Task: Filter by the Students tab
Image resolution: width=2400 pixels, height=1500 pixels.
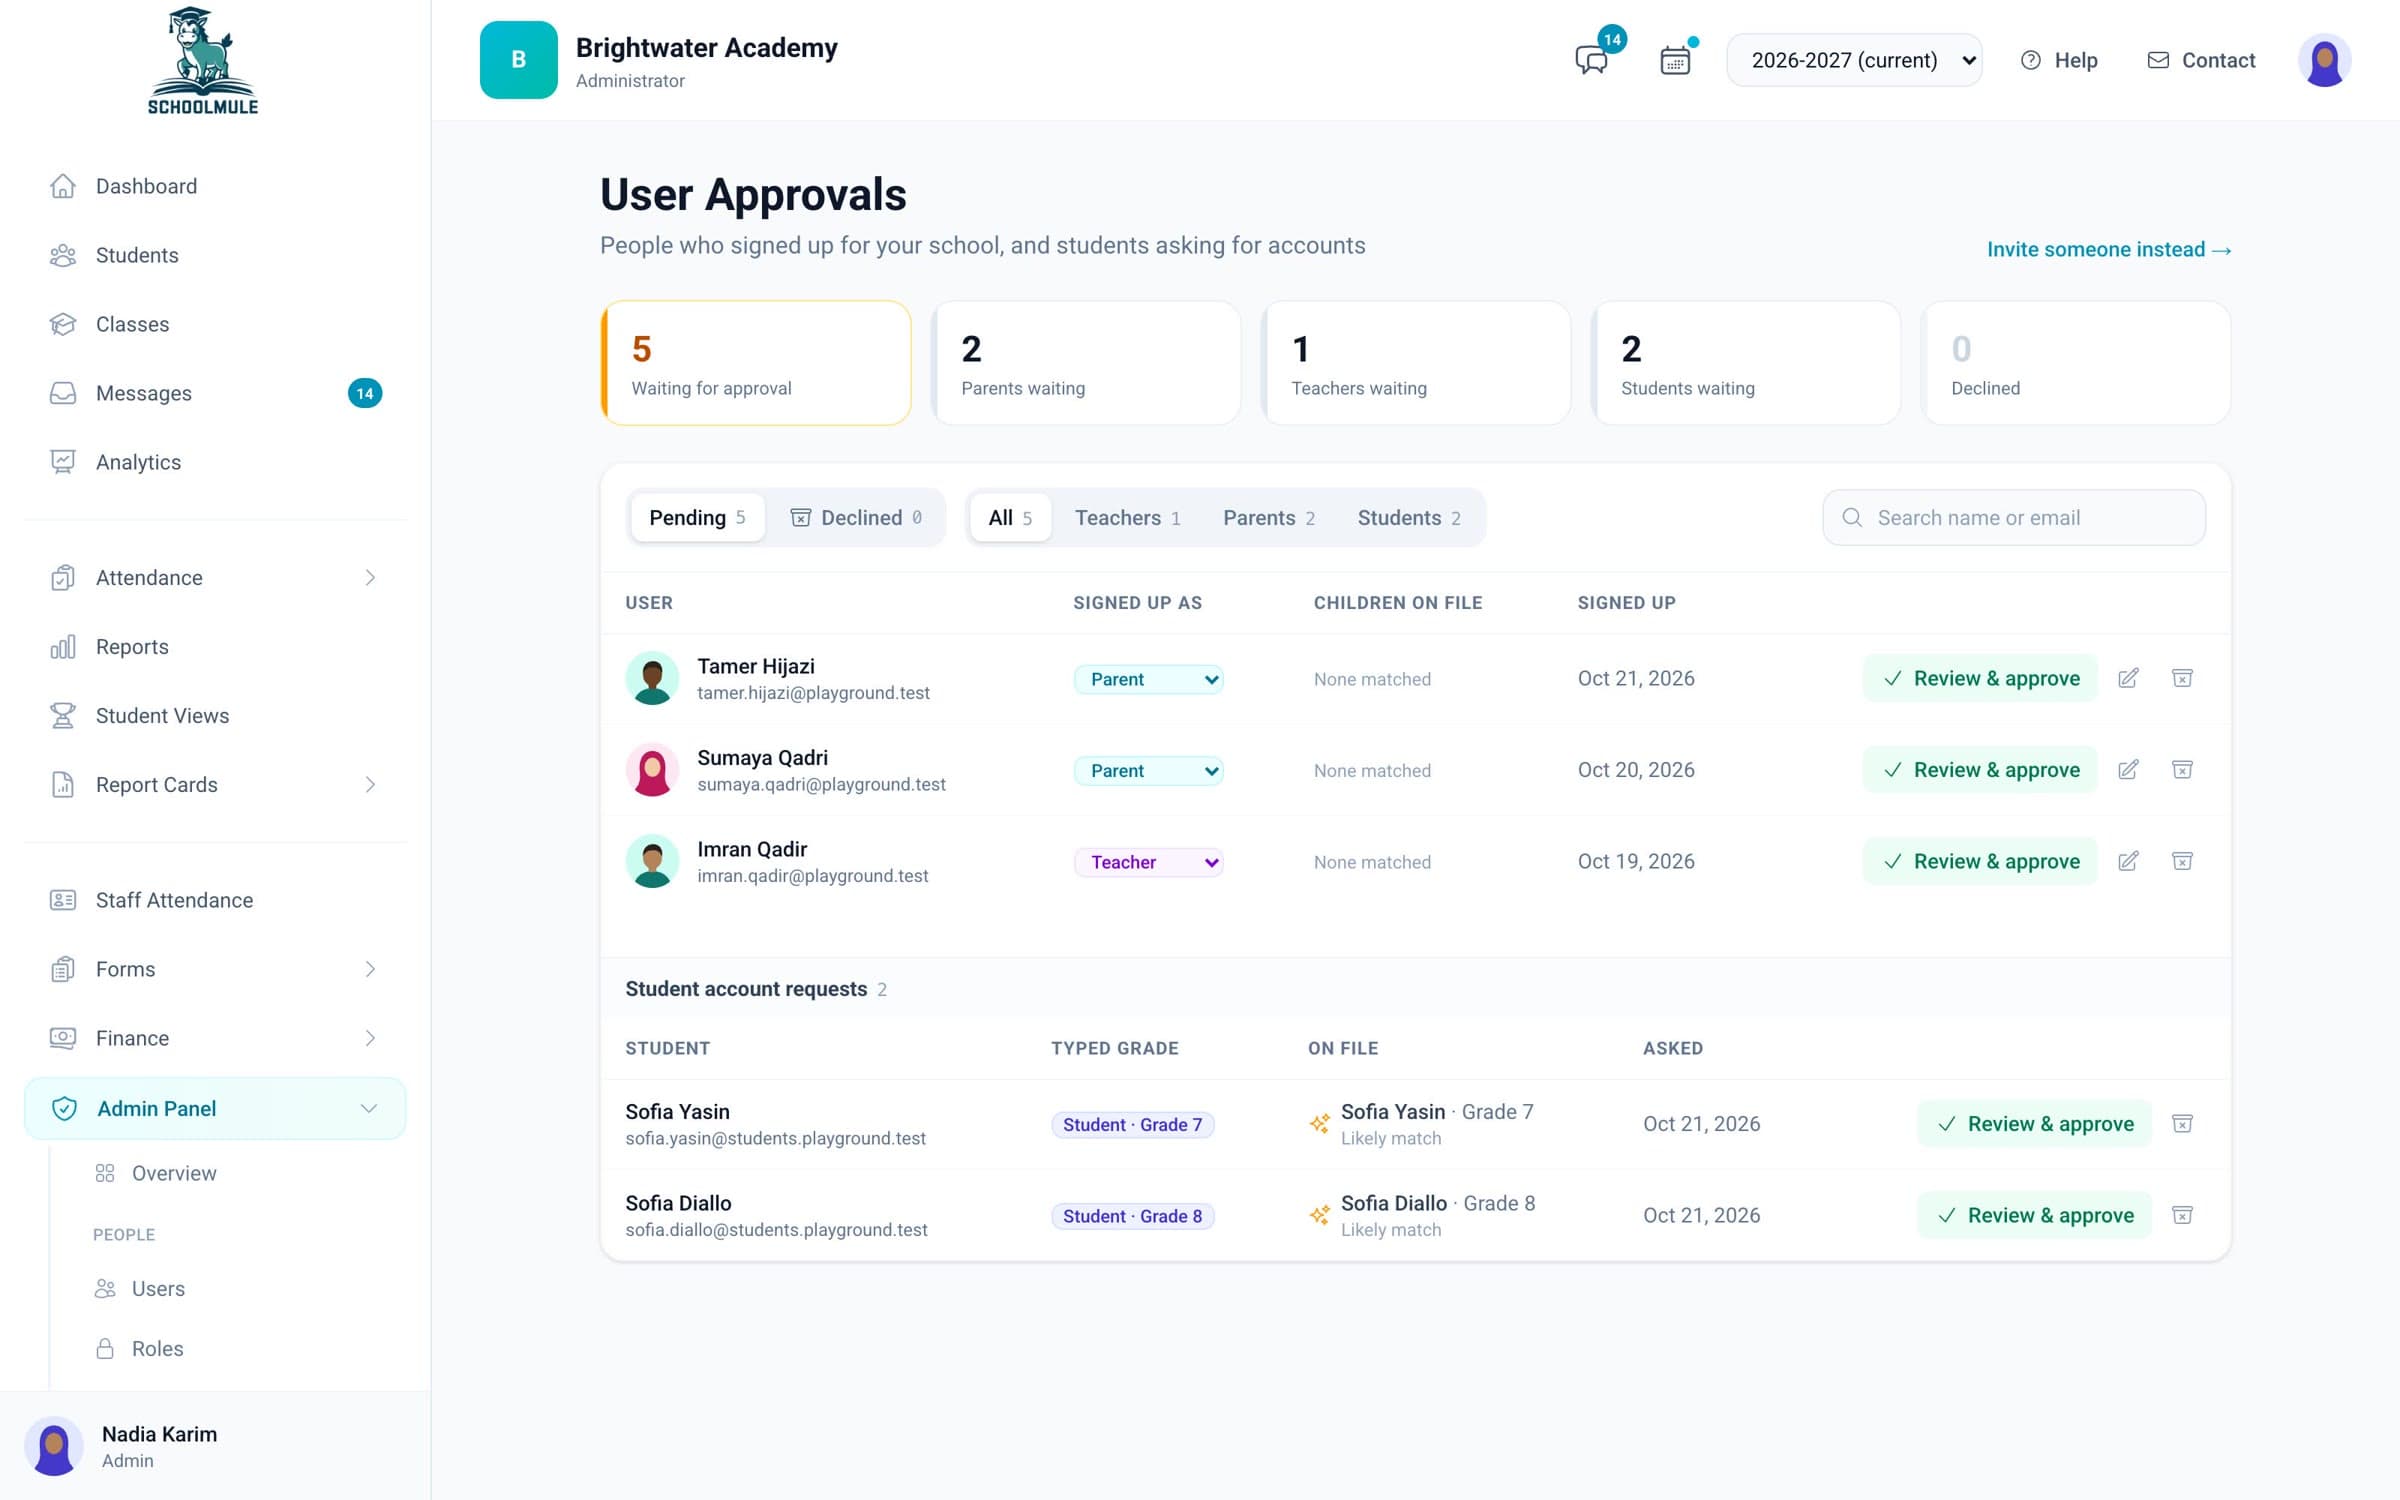Action: coord(1408,517)
